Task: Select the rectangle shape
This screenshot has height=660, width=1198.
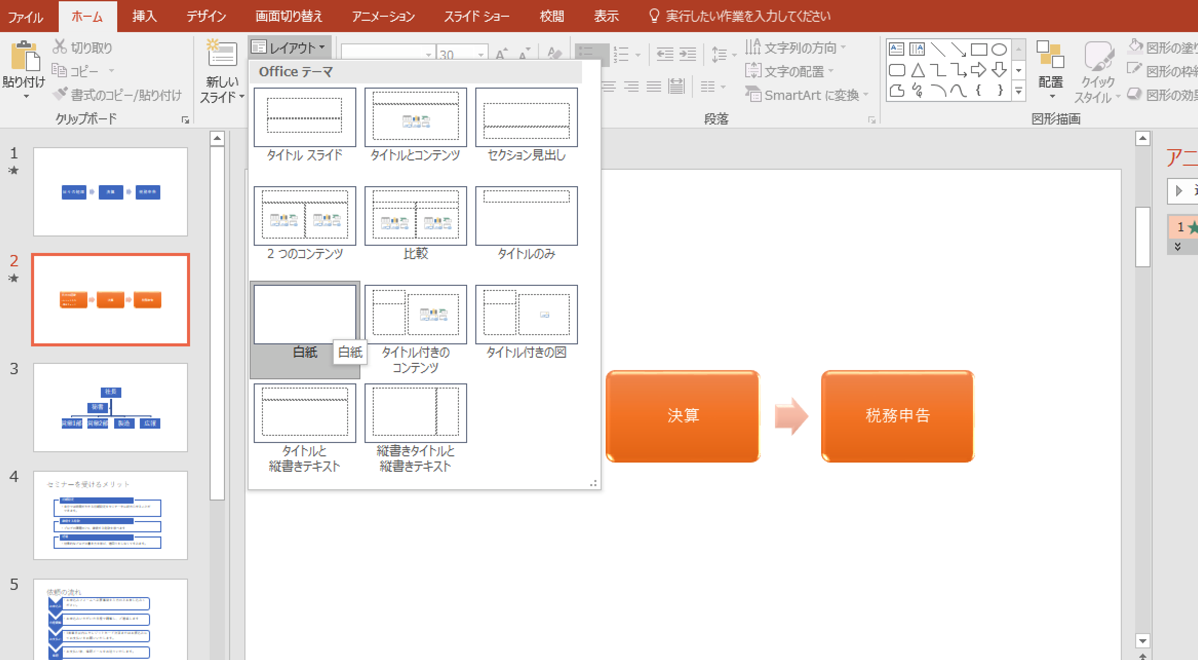Action: (979, 50)
